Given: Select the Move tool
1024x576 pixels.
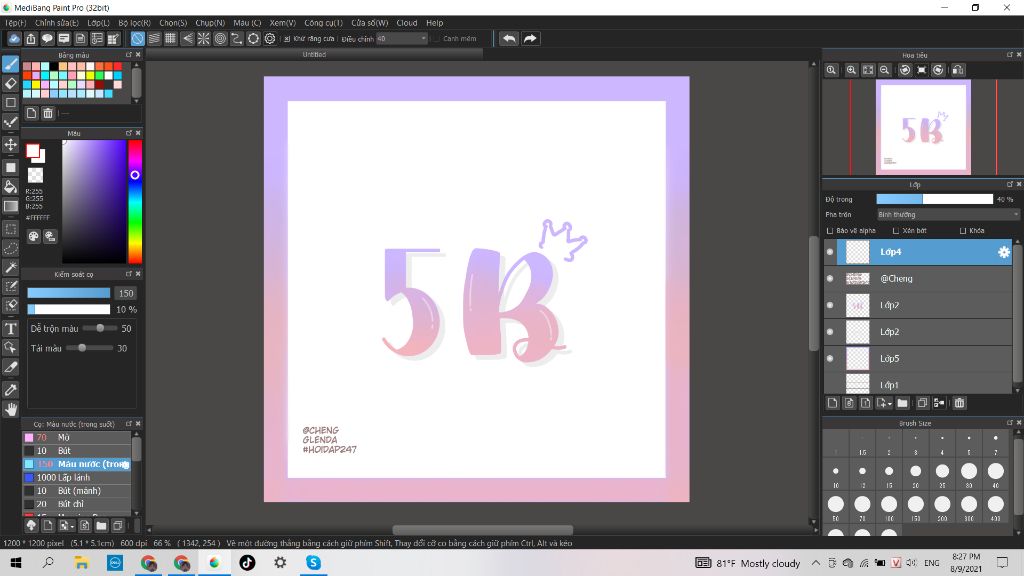Looking at the screenshot, I should tap(10, 144).
